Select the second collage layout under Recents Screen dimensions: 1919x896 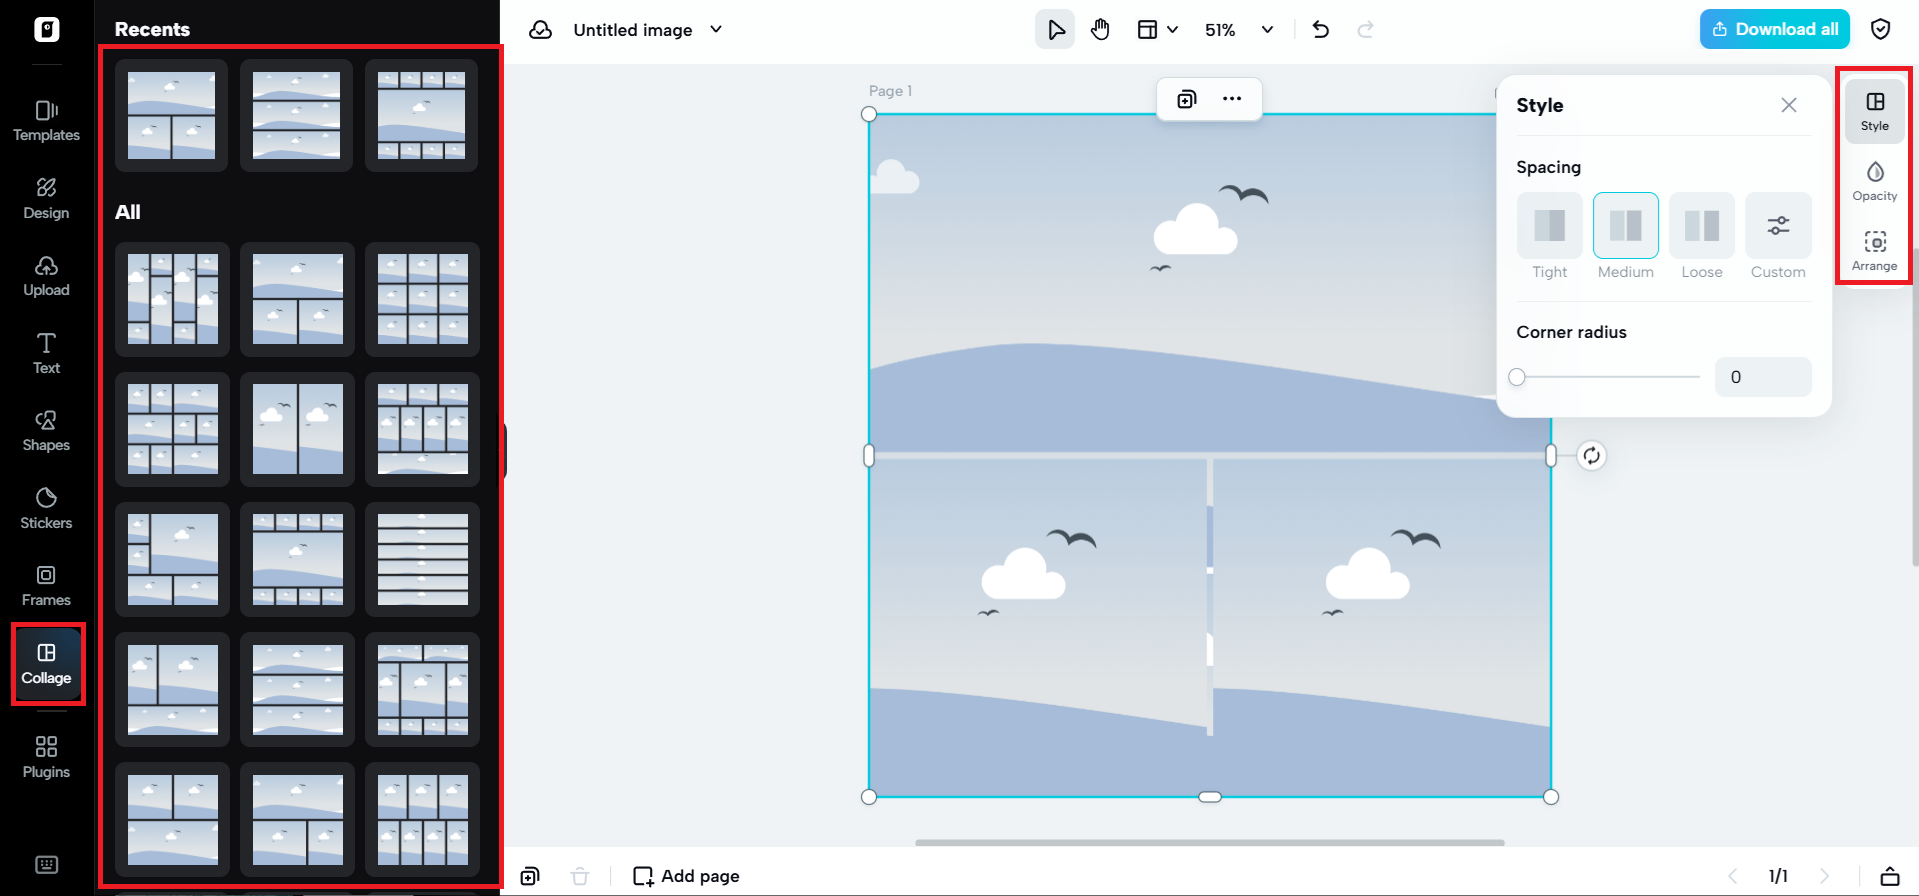click(x=297, y=116)
